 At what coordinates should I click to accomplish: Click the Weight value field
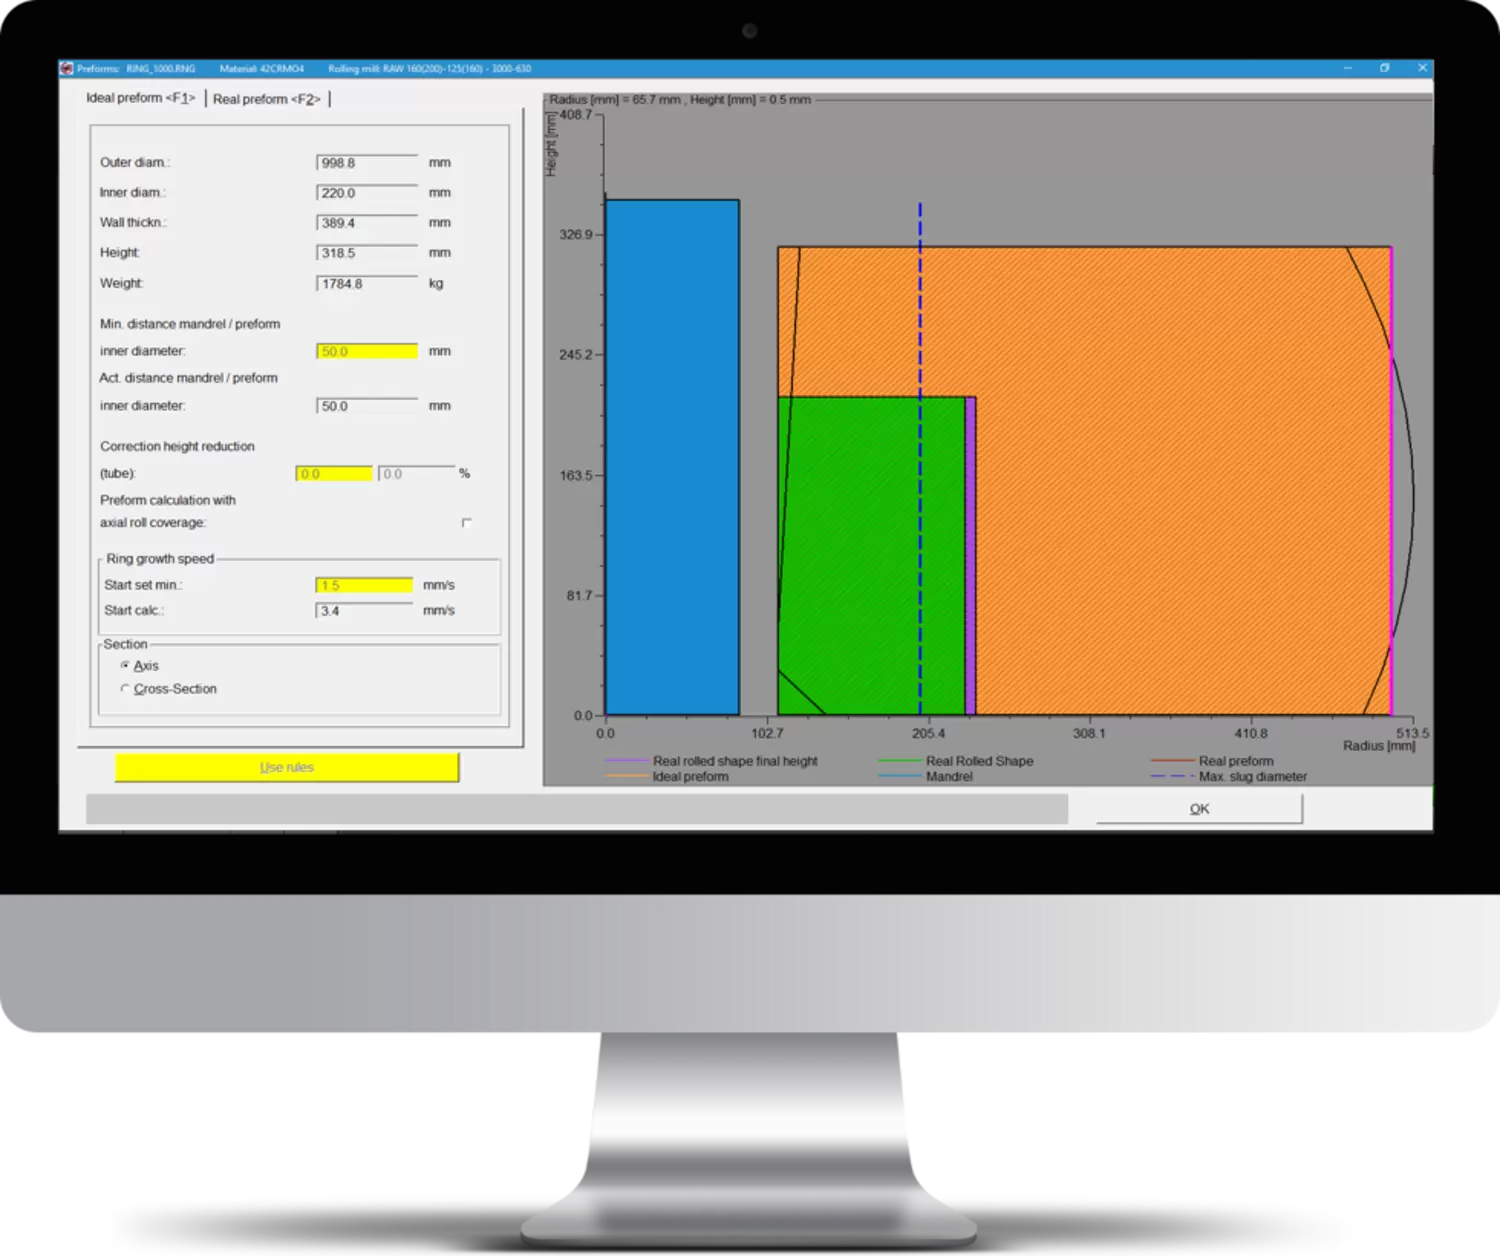click(366, 284)
